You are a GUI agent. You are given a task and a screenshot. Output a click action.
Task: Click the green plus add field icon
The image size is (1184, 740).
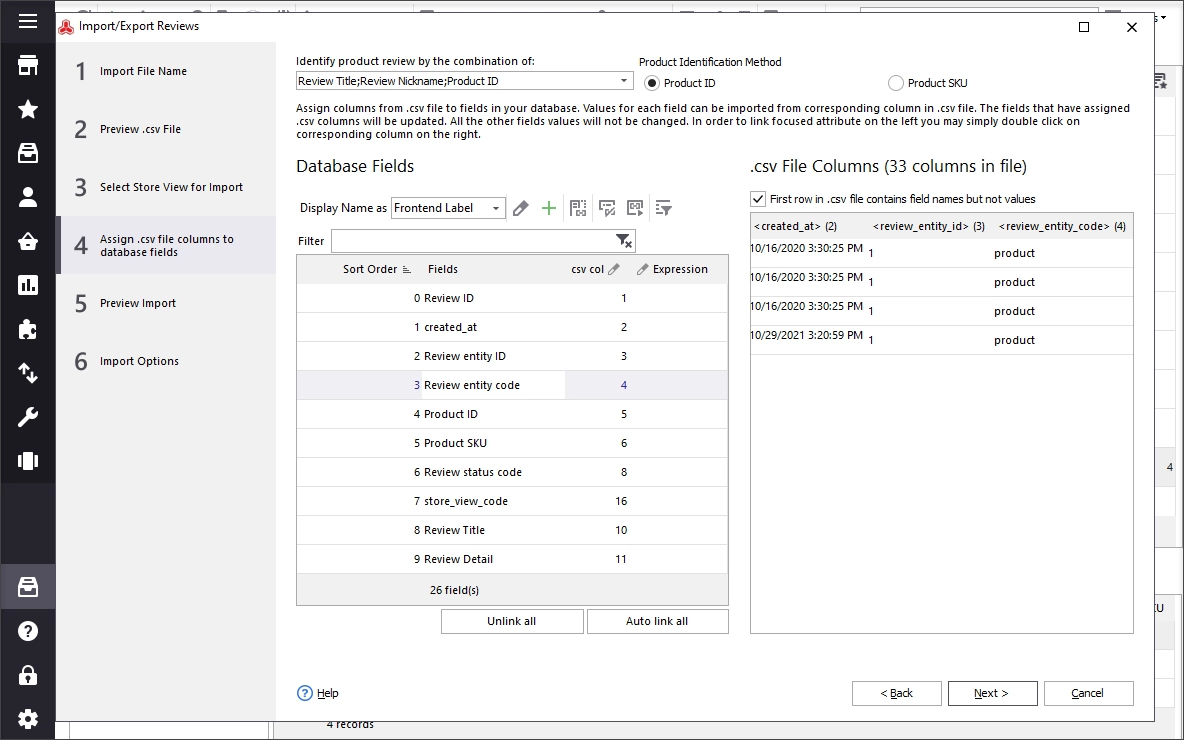tap(549, 208)
